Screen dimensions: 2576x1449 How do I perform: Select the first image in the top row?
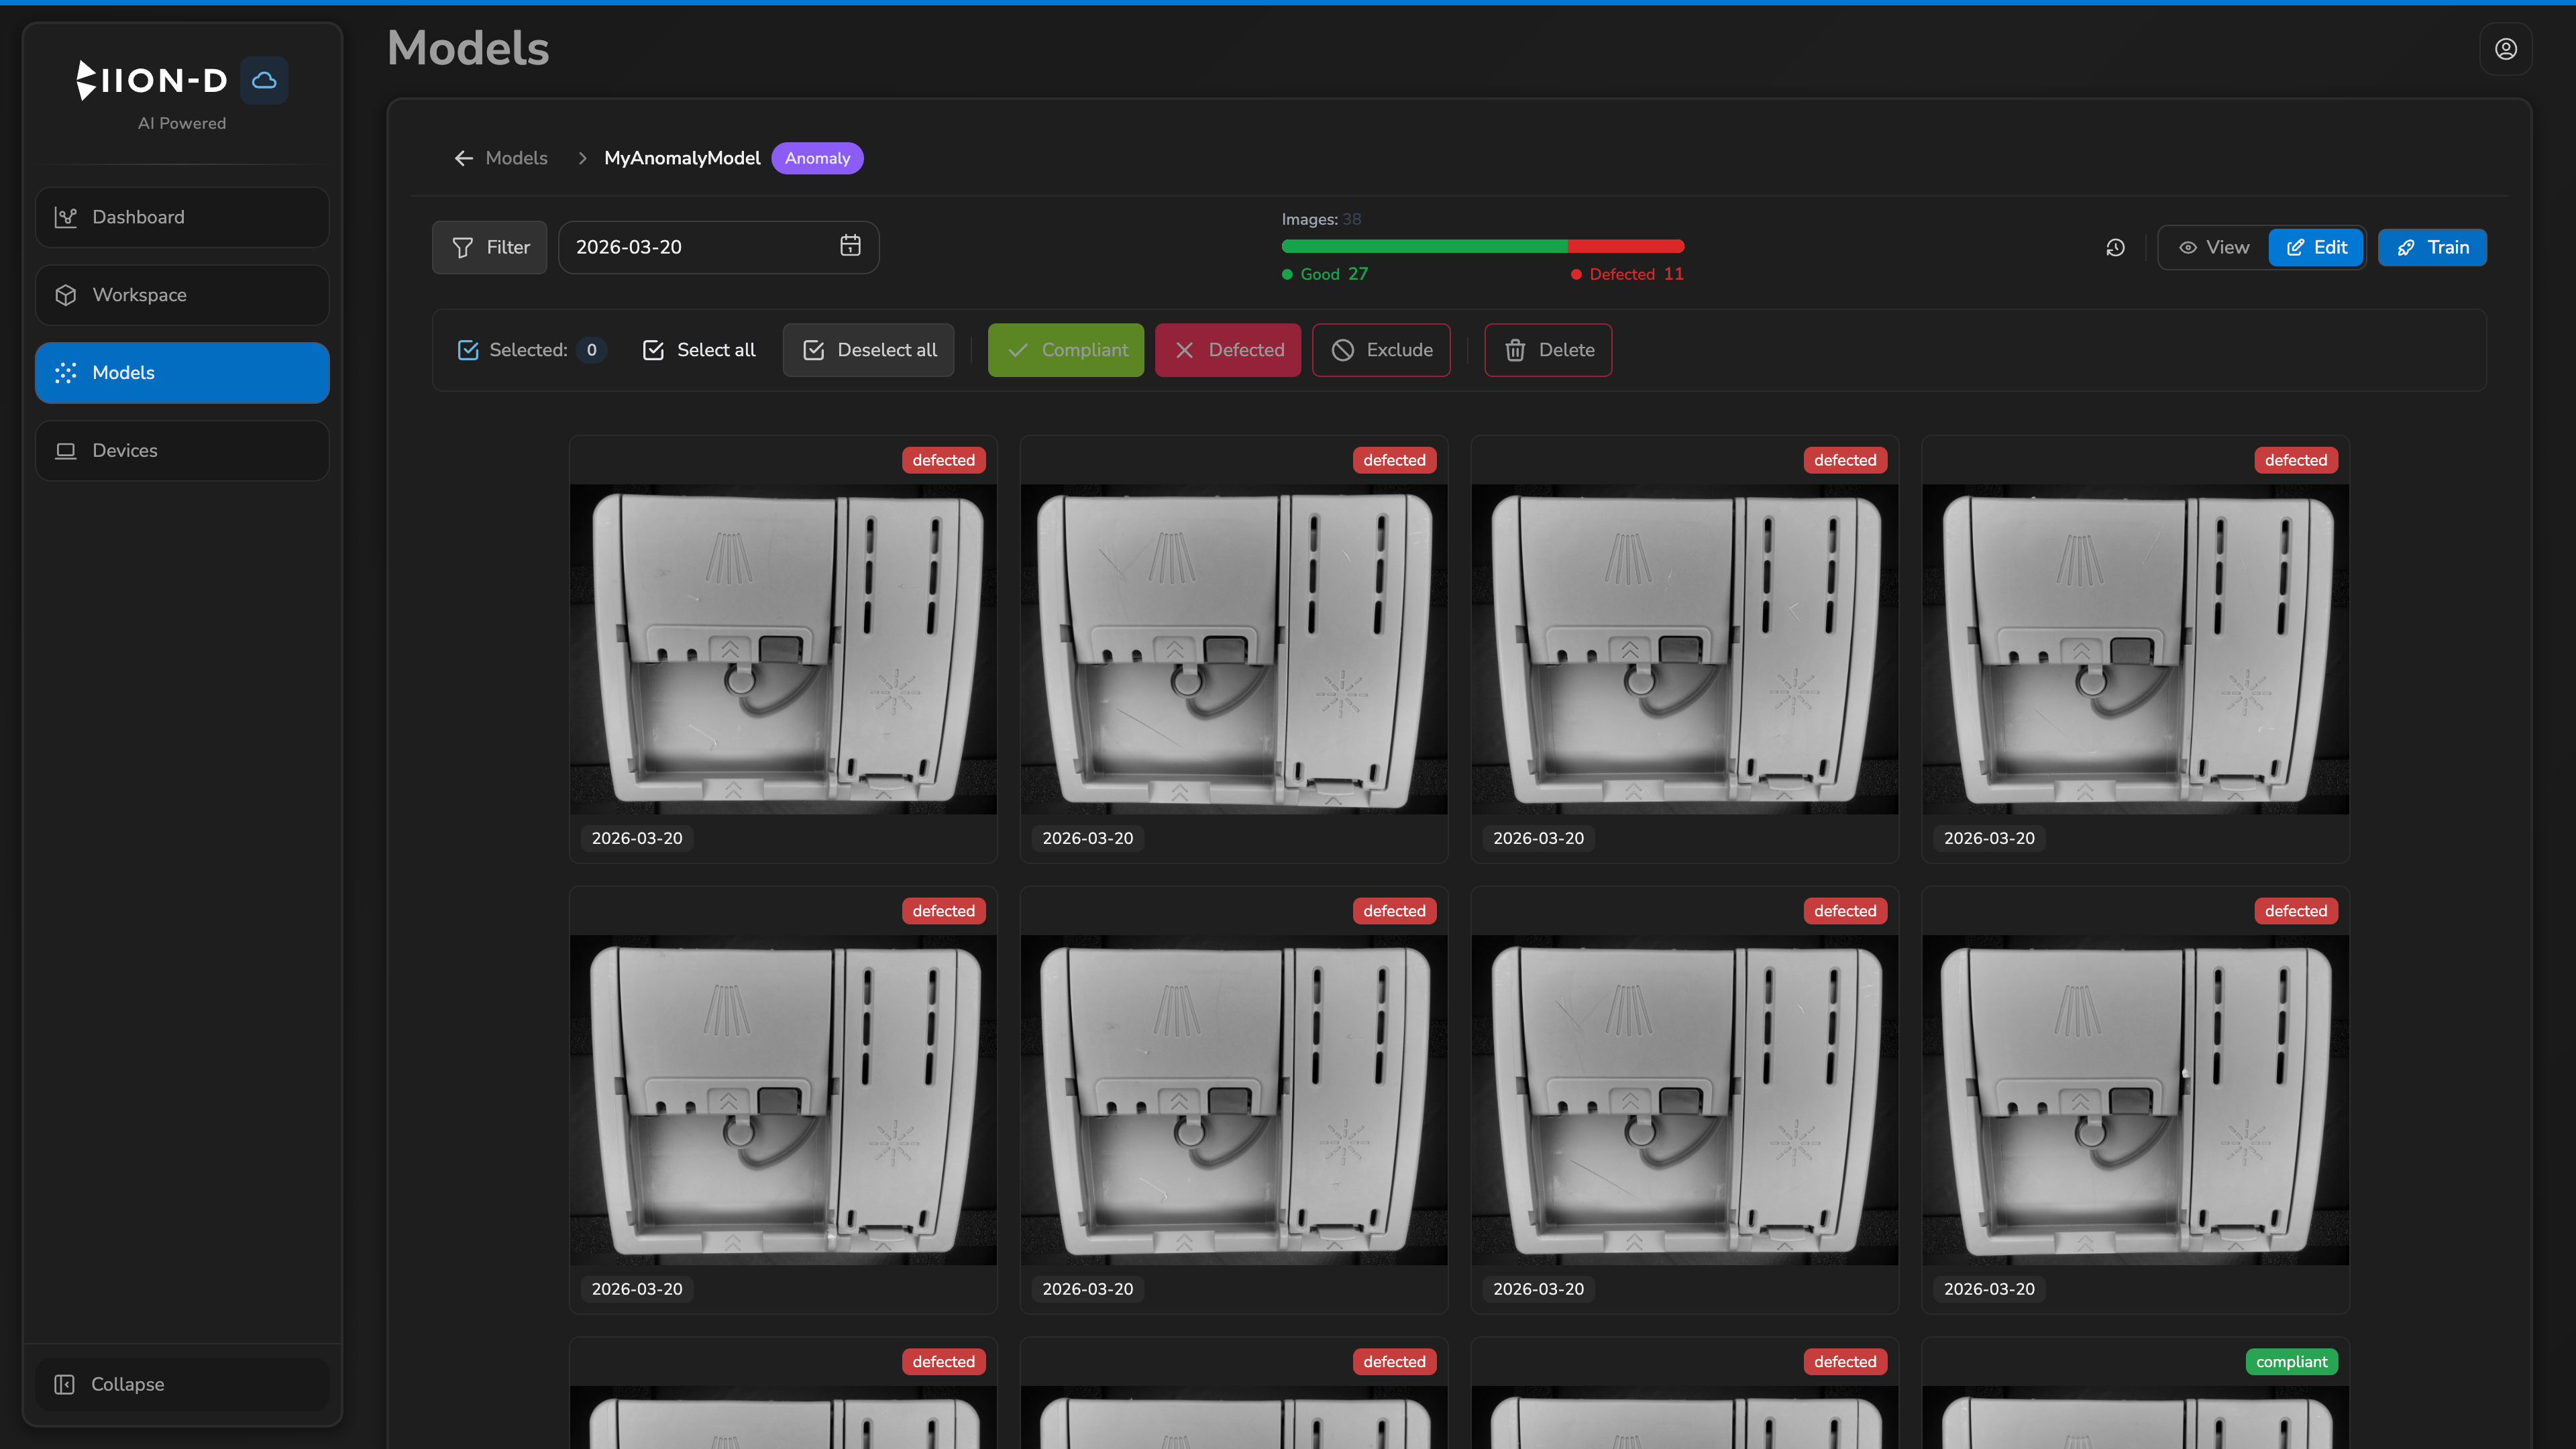[x=783, y=649]
